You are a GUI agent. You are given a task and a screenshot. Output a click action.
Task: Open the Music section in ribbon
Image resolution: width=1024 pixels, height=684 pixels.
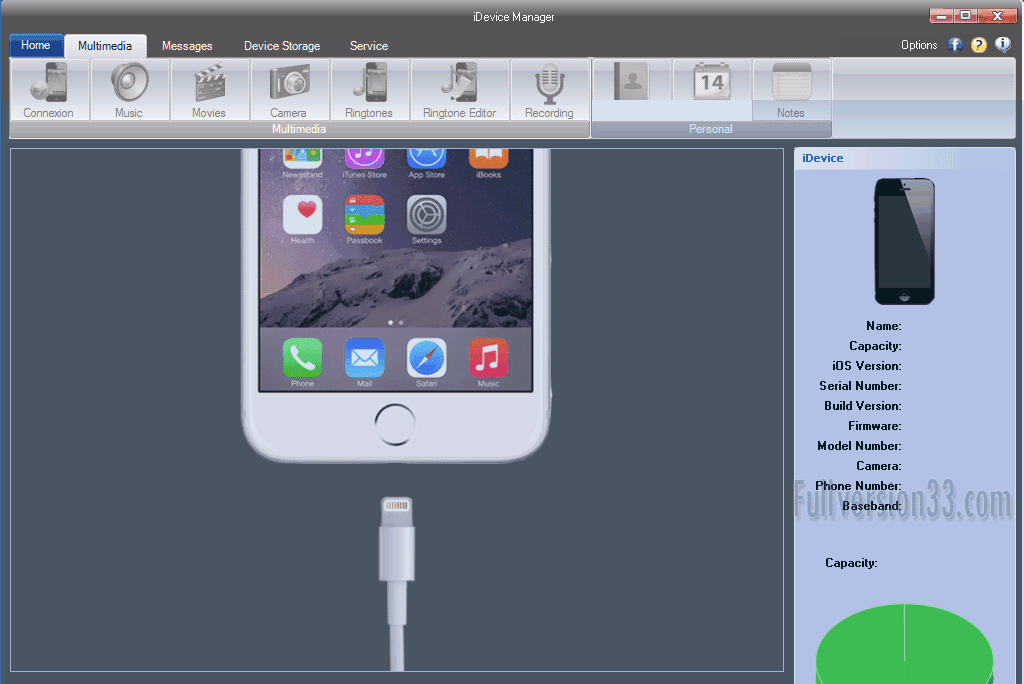point(129,90)
